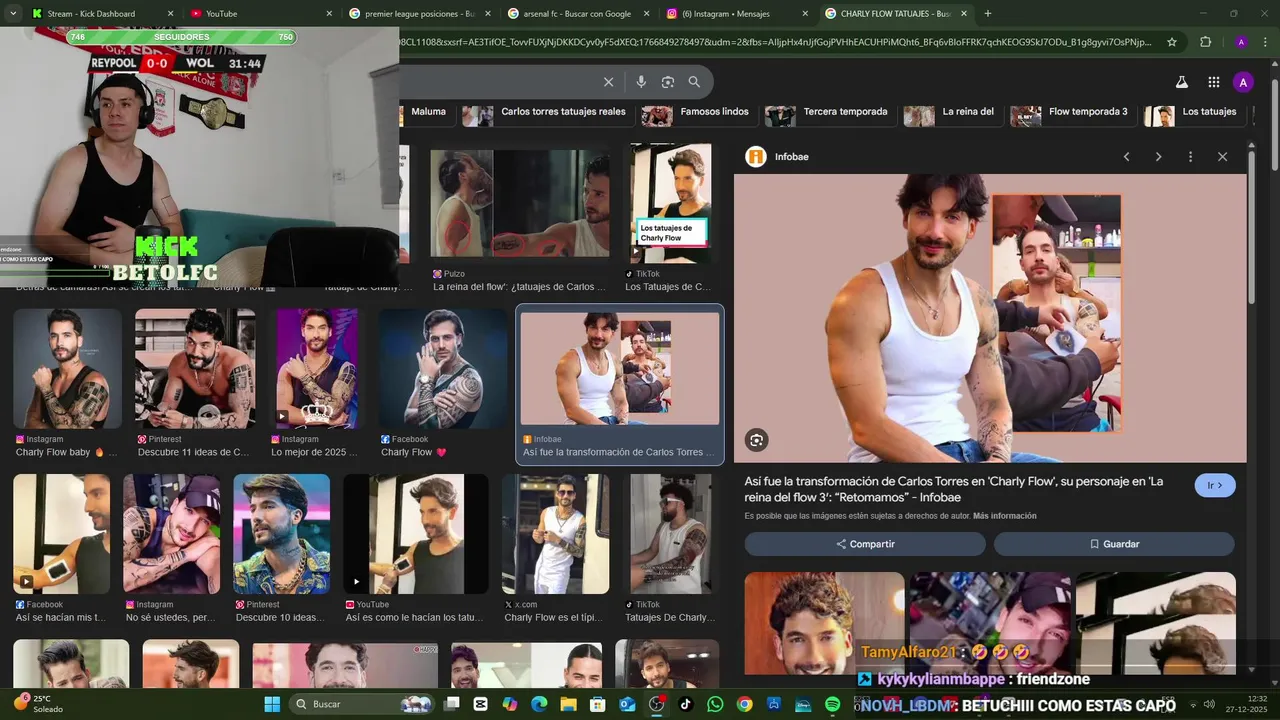
Task: Open YouTube Así es como le hacían thumbnail
Action: (x=416, y=534)
